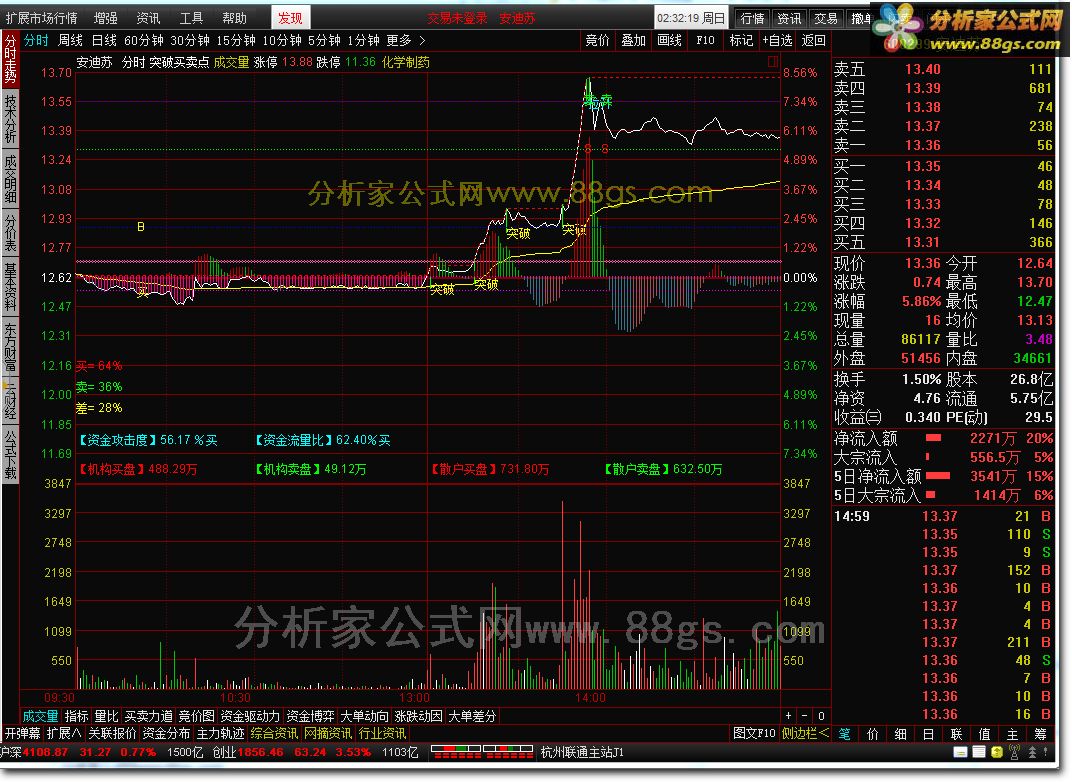Open the 关联报价 tab
The width and height of the screenshot is (1072, 782).
[112, 733]
